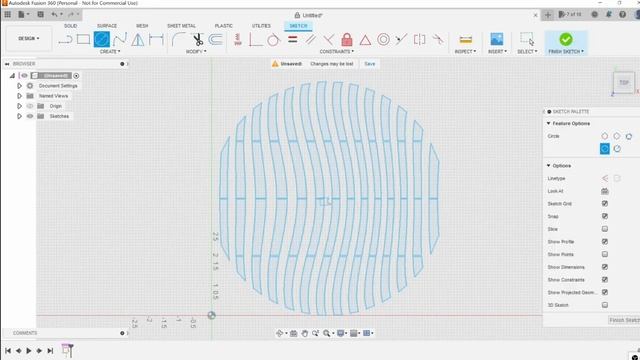Select the Mirror tool in Create group
640x360 pixels.
pyautogui.click(x=138, y=40)
